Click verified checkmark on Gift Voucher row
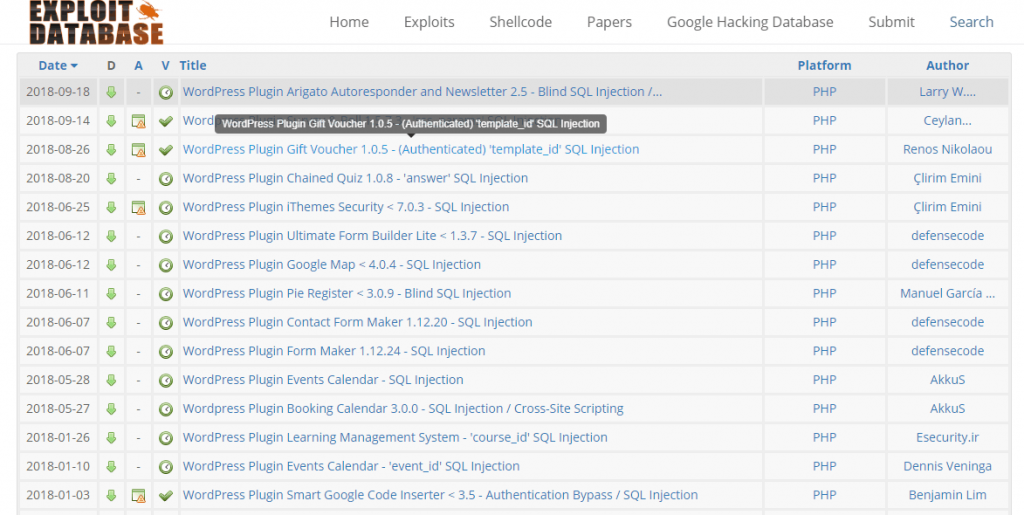This screenshot has width=1024, height=515. click(x=166, y=149)
